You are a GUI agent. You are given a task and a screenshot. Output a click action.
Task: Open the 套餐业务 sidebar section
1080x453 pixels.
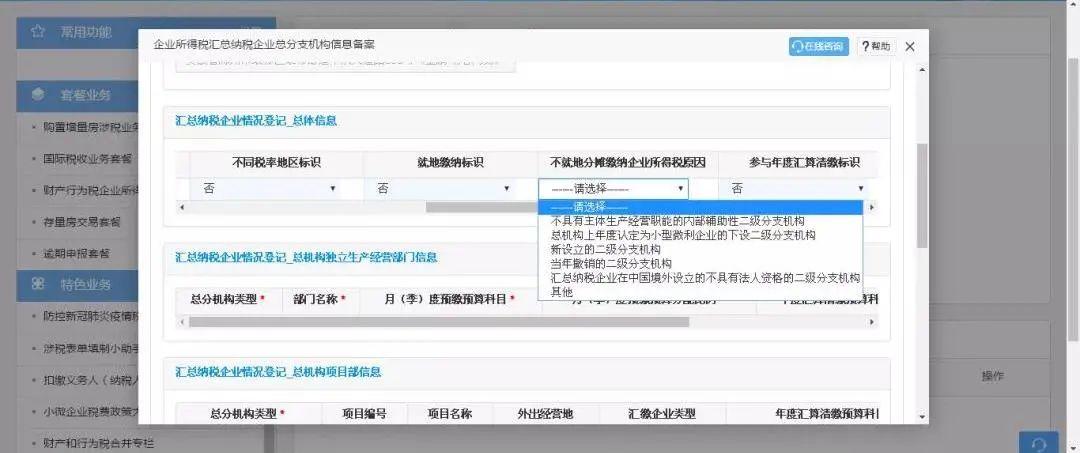77,95
